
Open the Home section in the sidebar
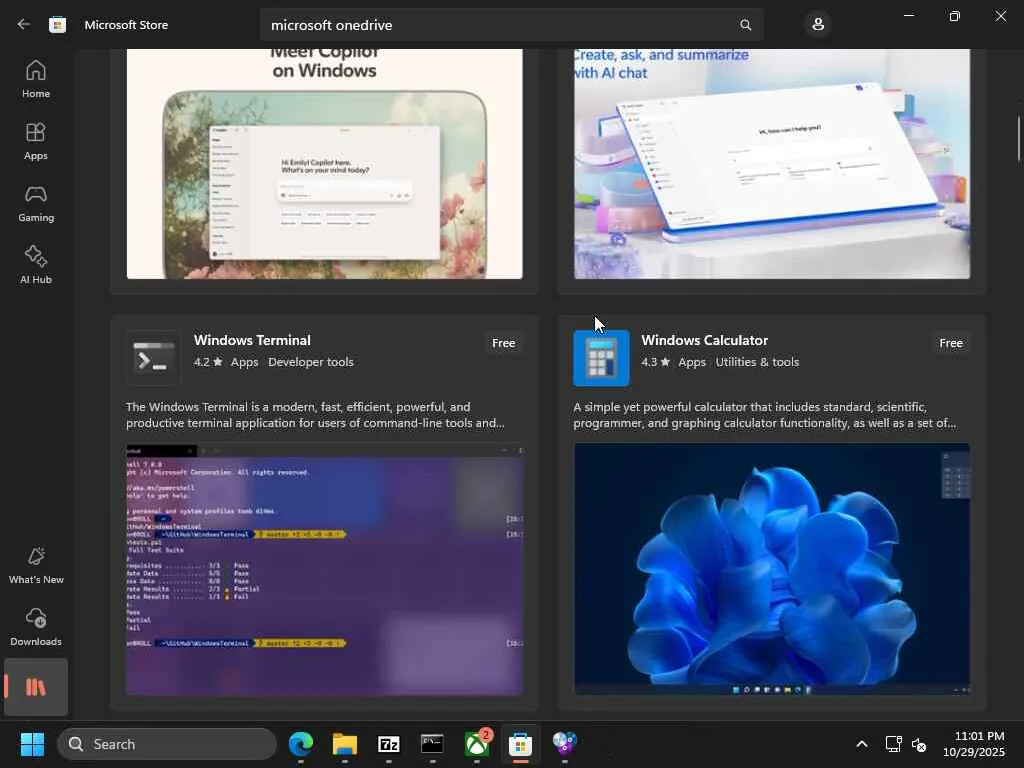[36, 79]
